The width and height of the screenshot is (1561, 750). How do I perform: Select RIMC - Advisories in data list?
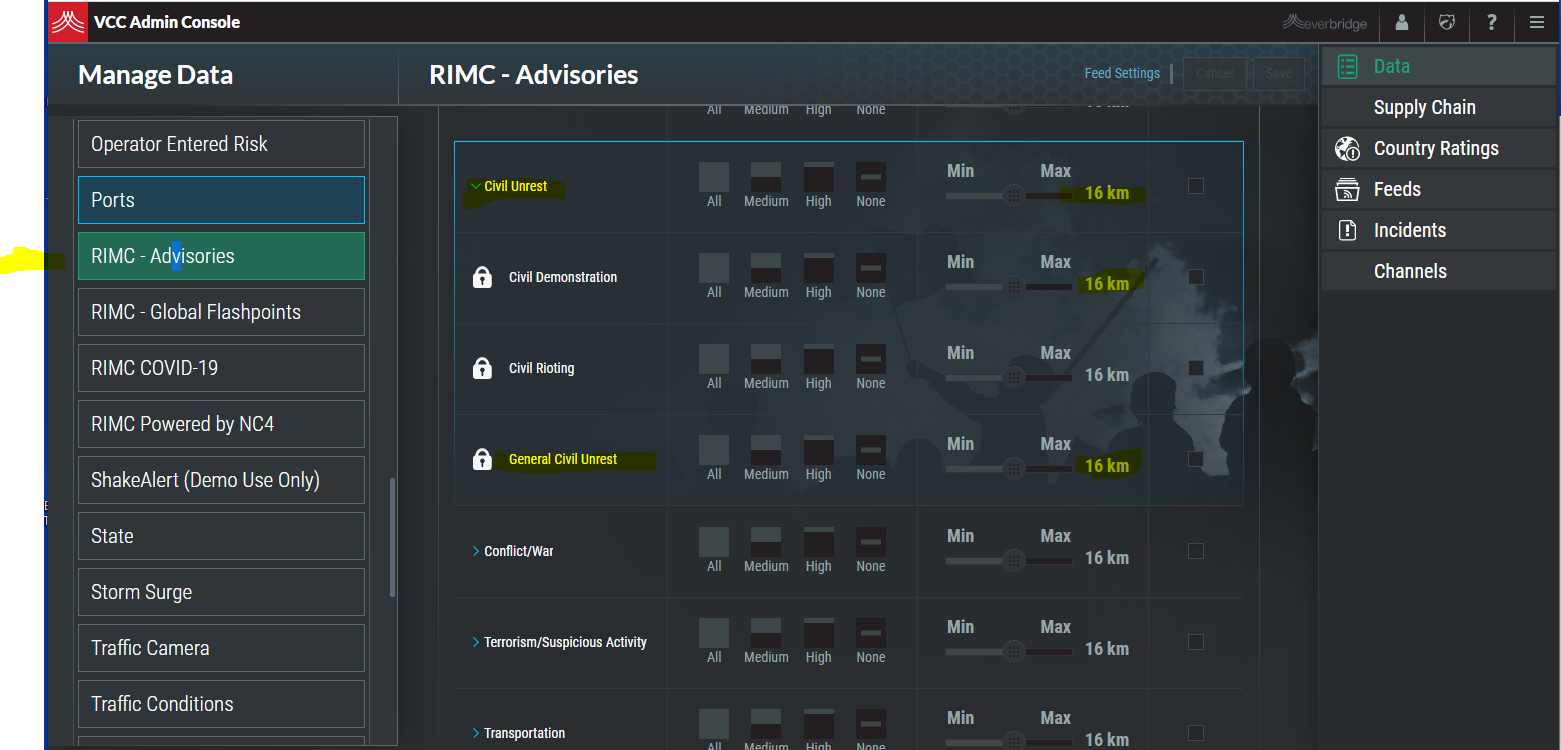[x=221, y=256]
